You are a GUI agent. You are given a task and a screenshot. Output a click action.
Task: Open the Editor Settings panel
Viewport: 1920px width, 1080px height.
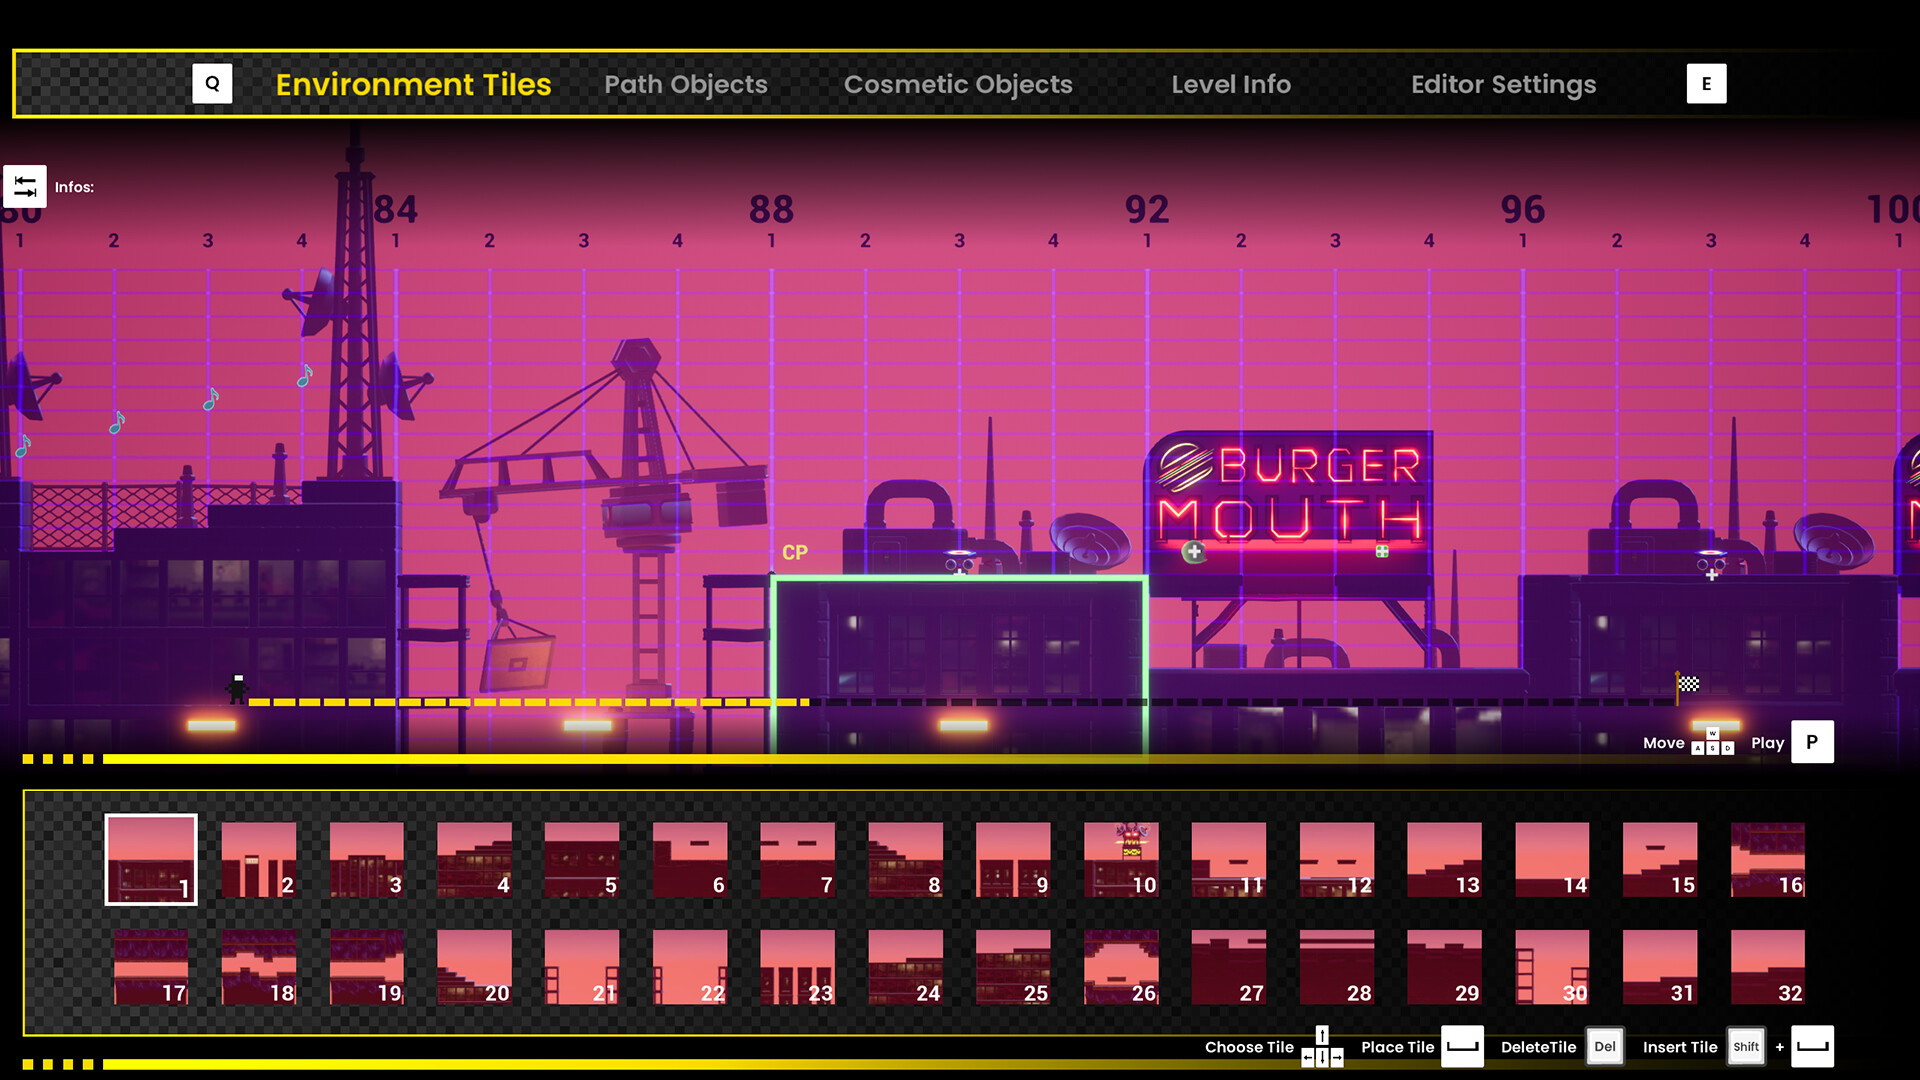point(1503,83)
